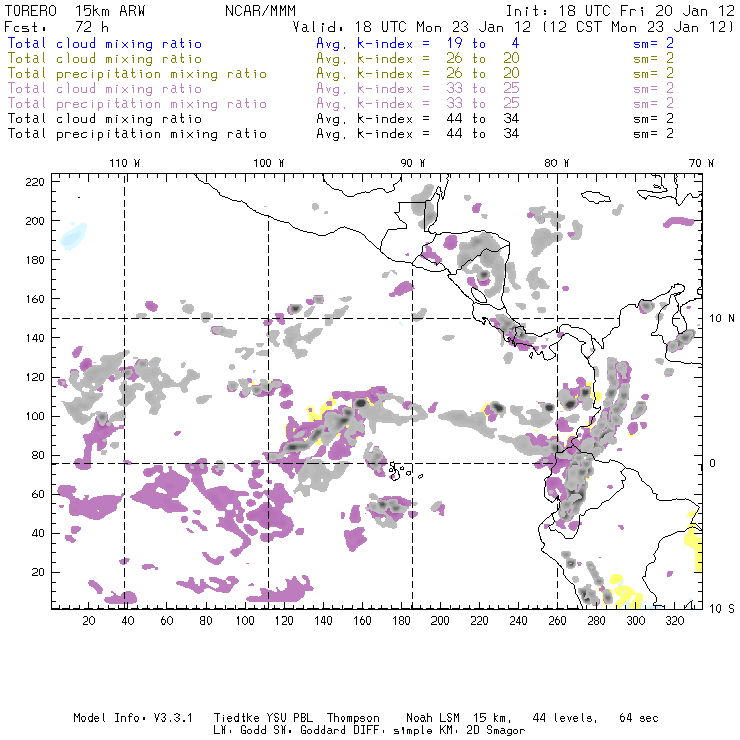Select the "80" tick on the horizontal axis

(x=206, y=621)
